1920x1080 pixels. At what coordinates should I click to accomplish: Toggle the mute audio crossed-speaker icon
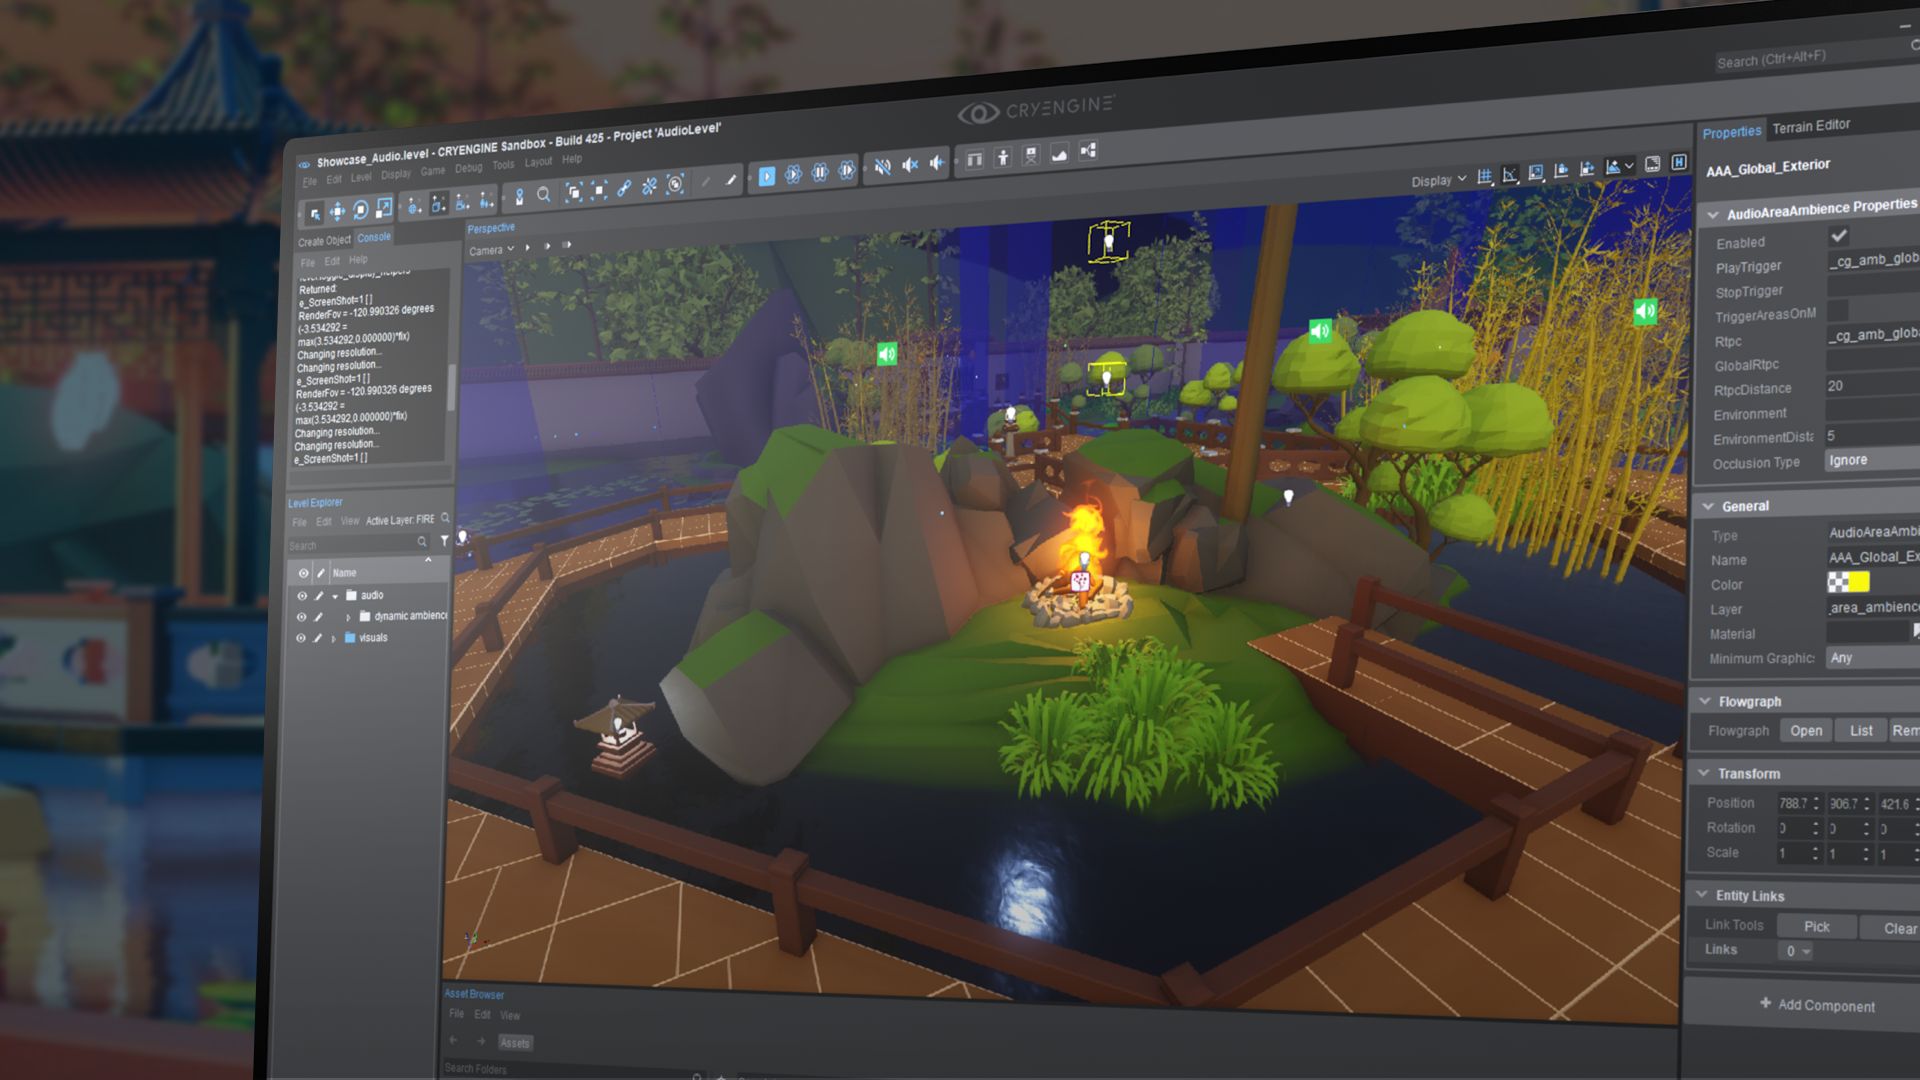(883, 167)
